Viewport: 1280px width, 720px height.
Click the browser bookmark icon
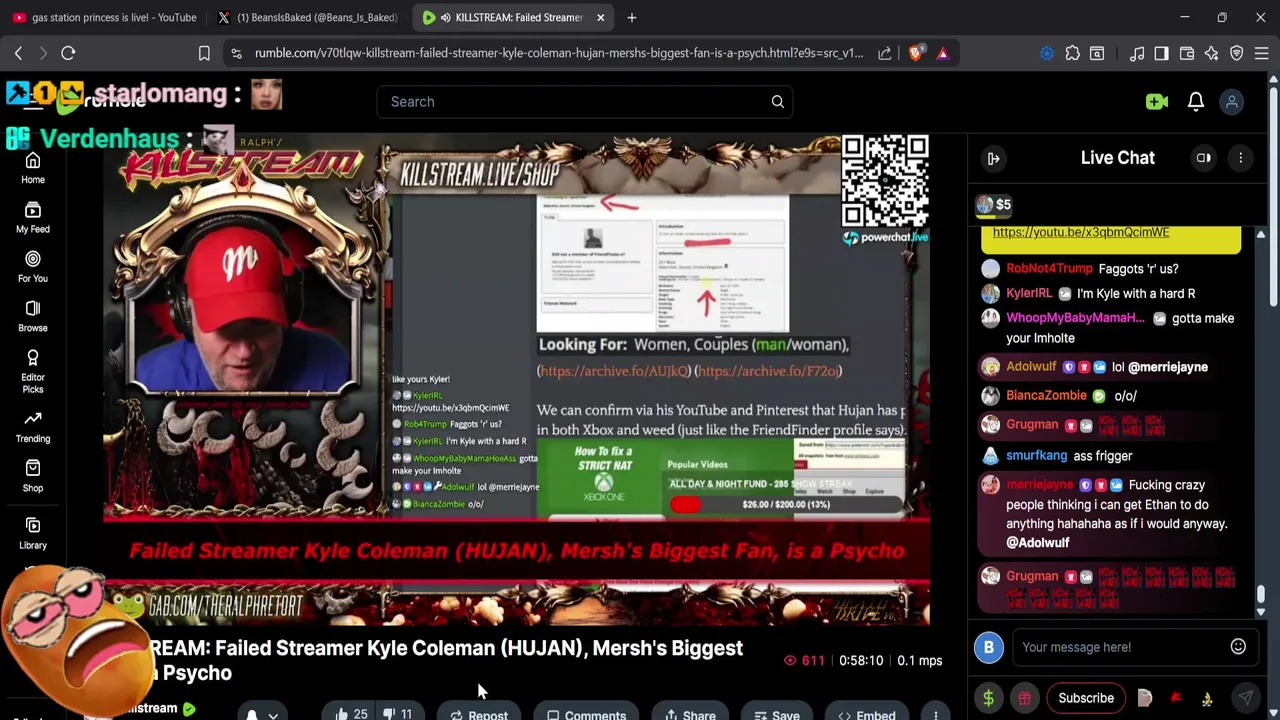coord(204,53)
